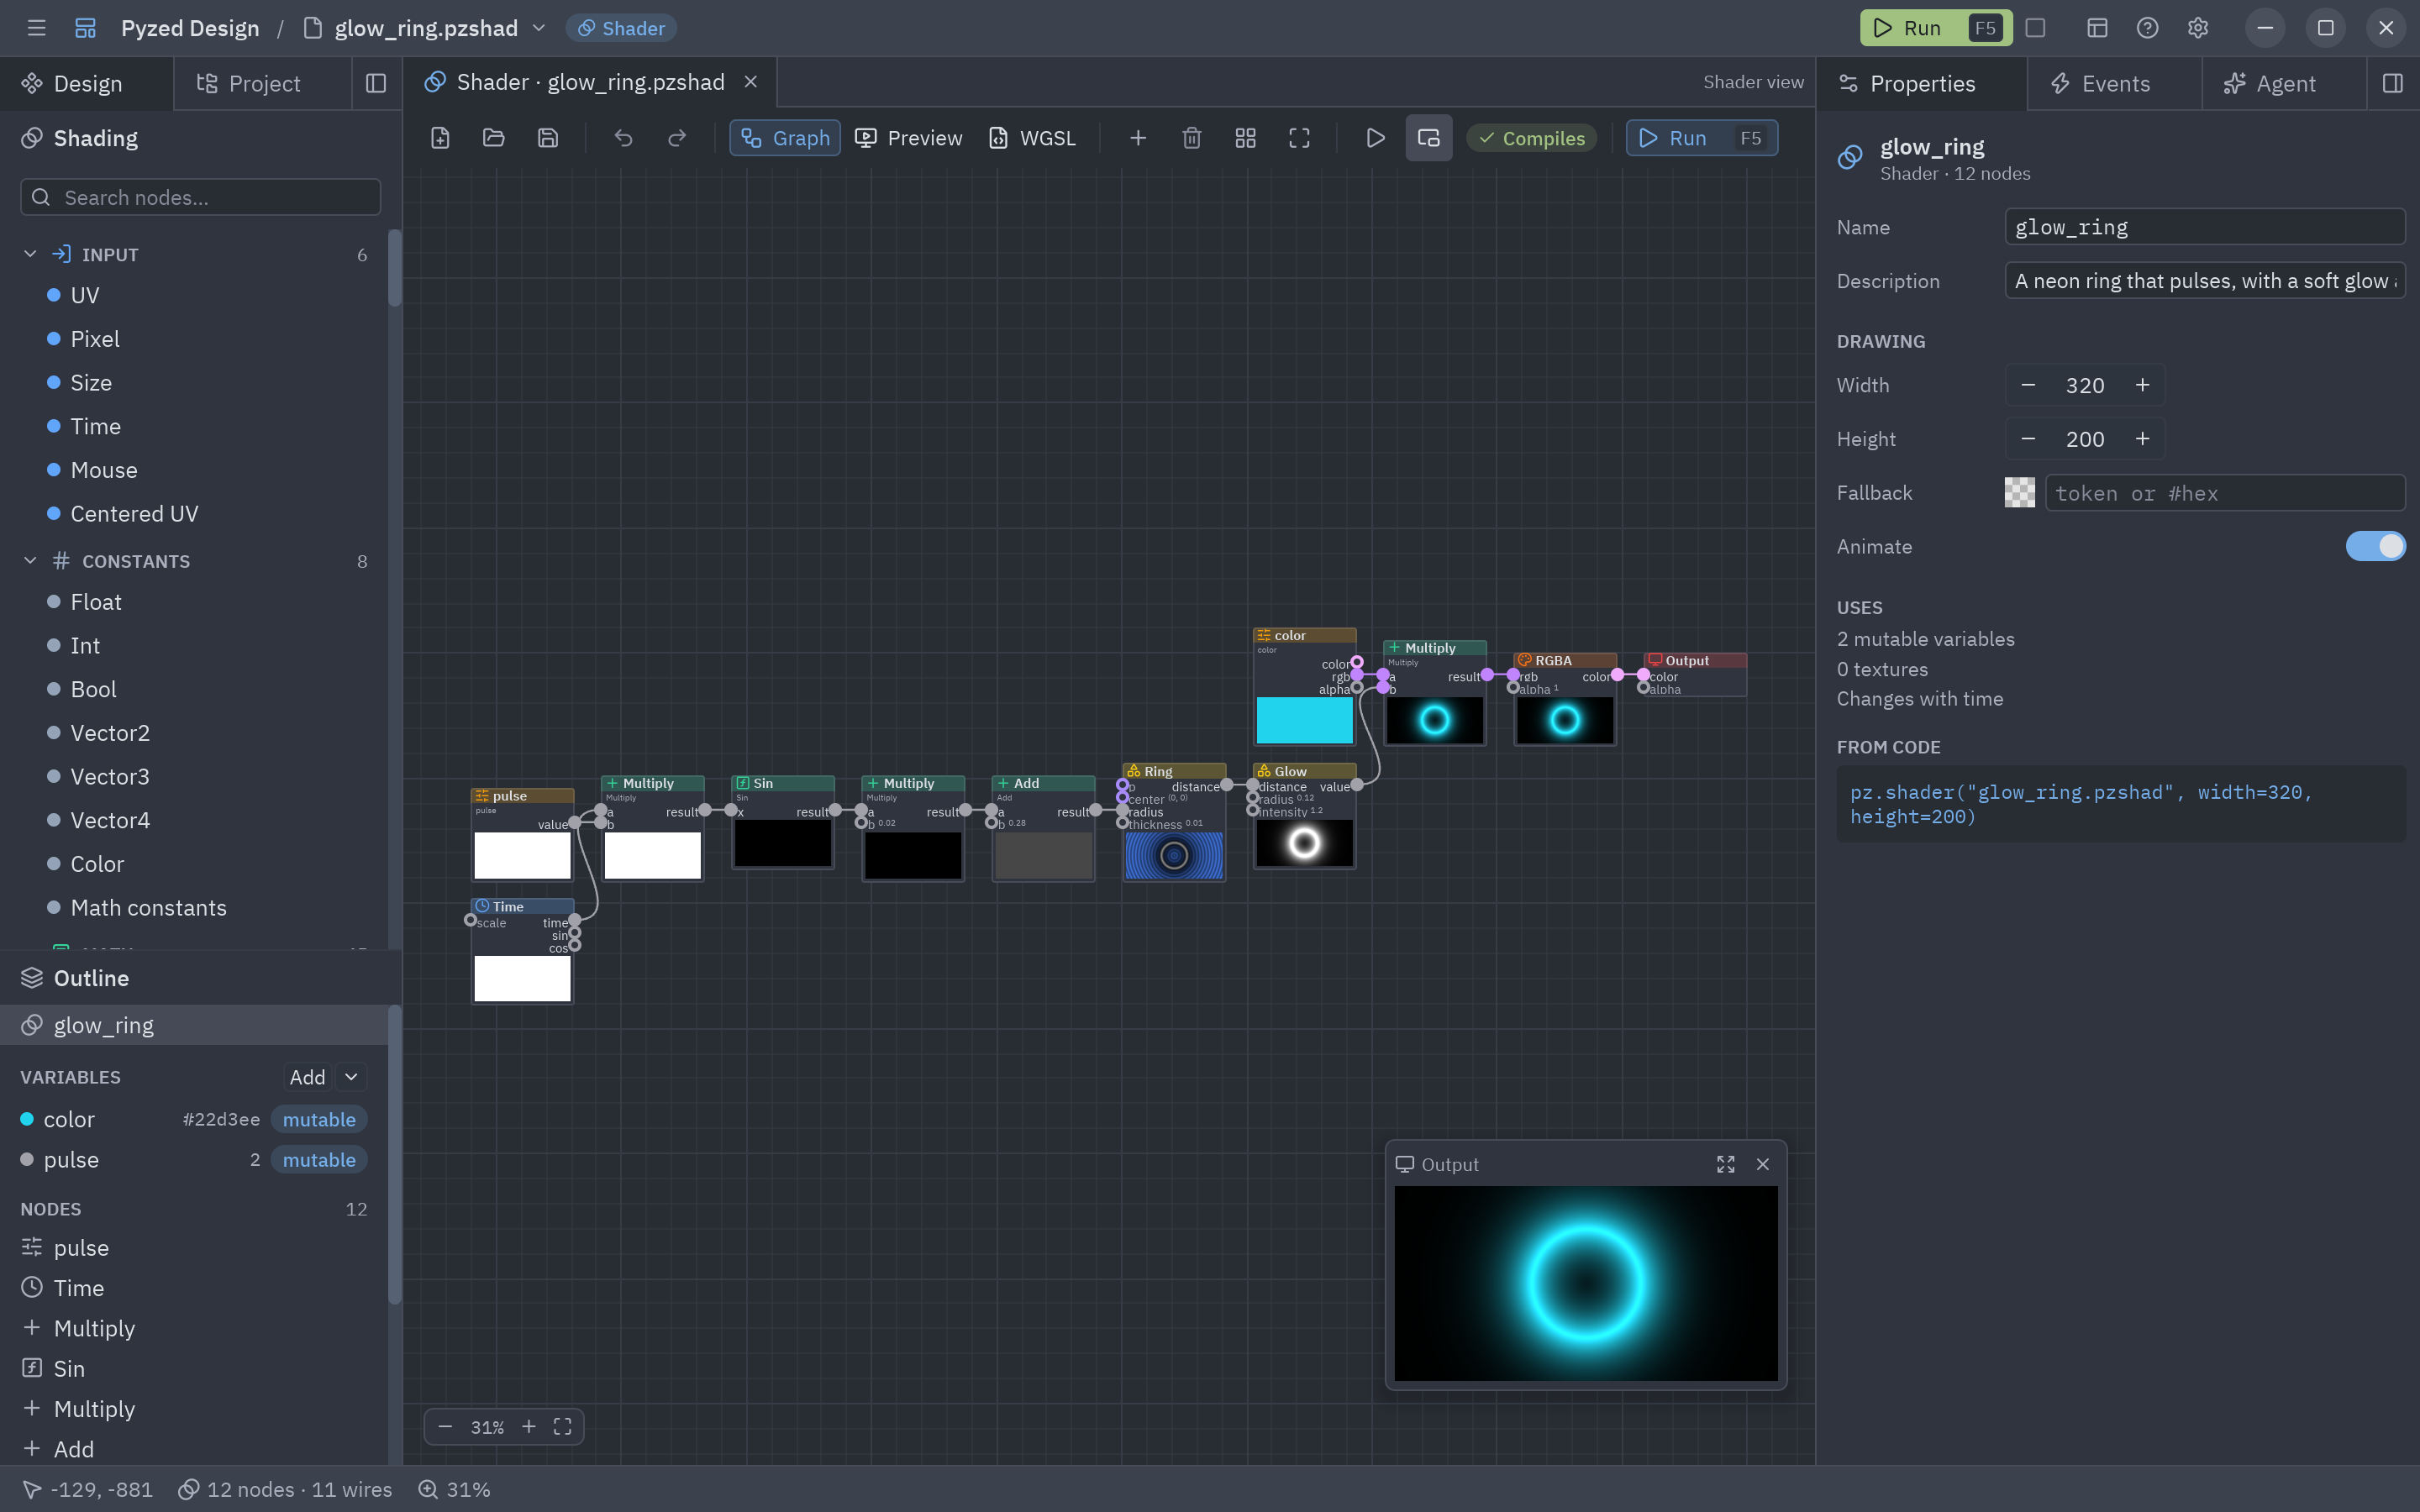Collapse the right properties sidebar
This screenshot has height=1512, width=2420.
tap(2393, 84)
